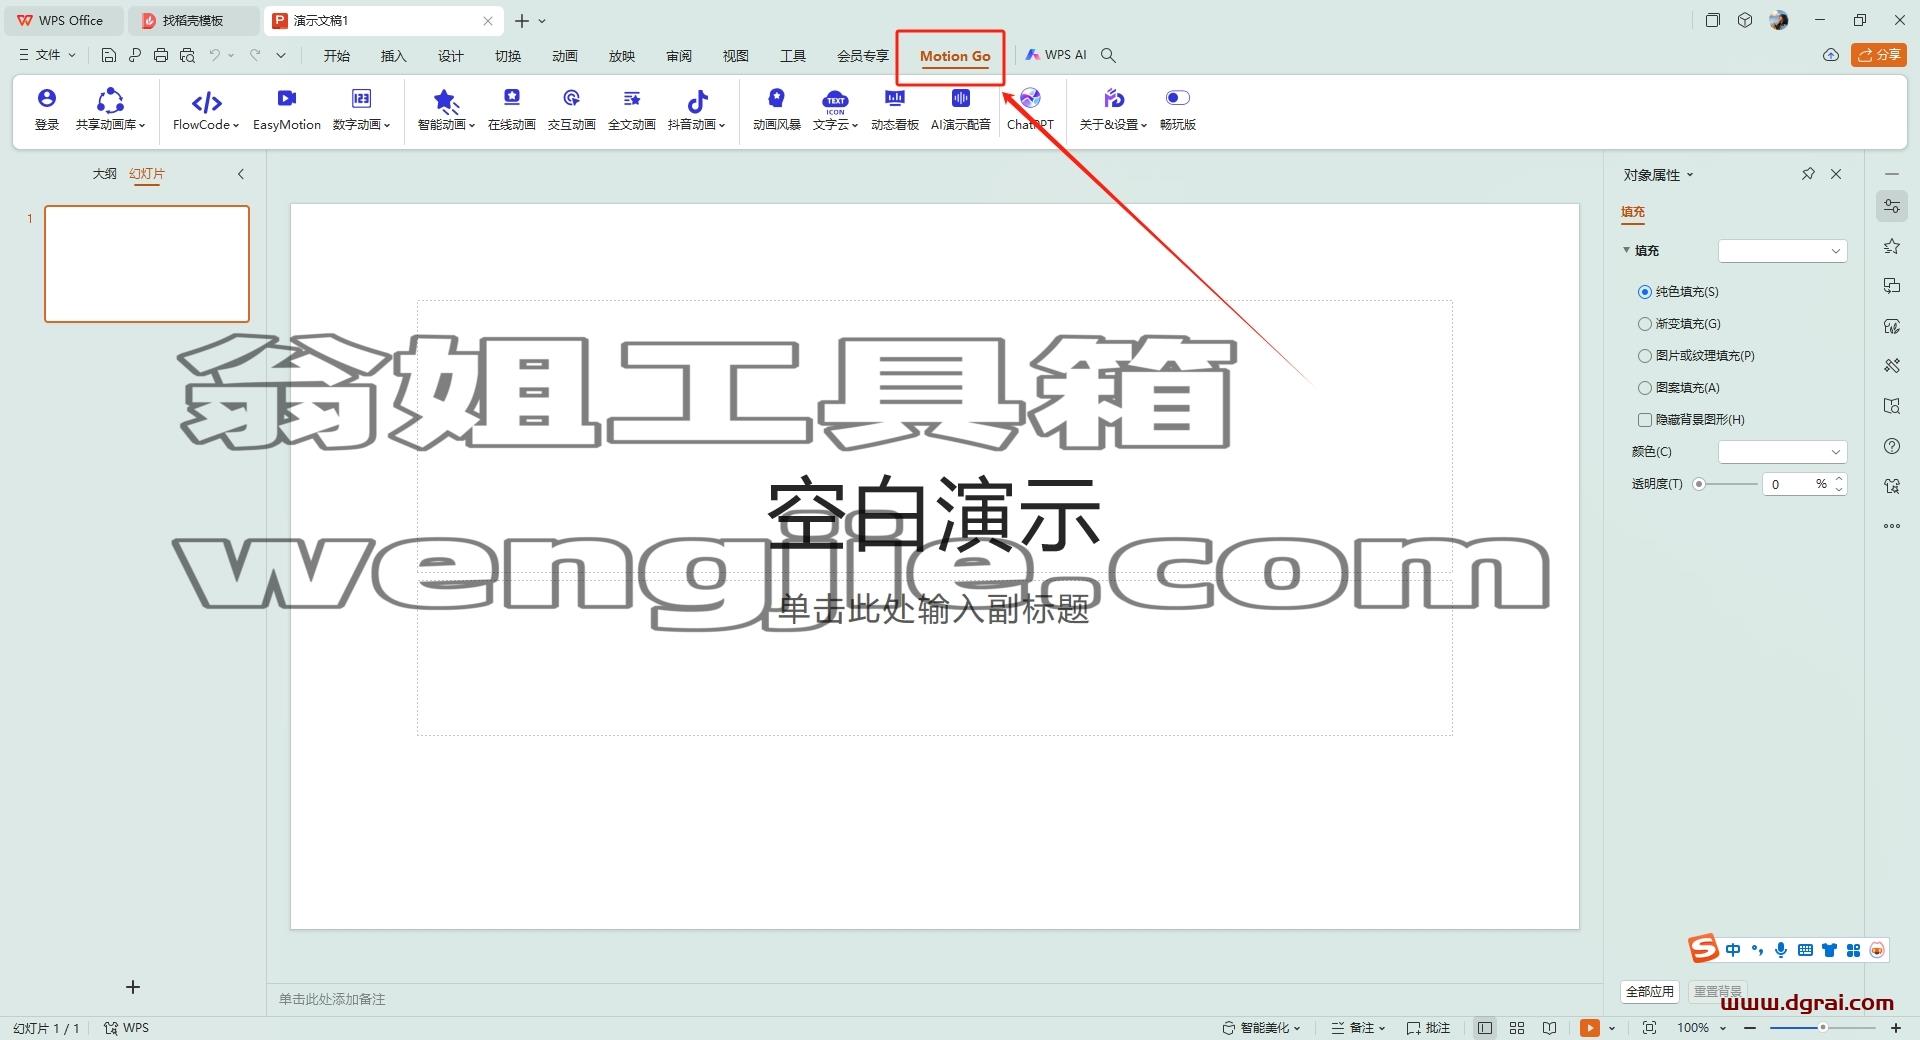The height and width of the screenshot is (1040, 1920).
Task: Pin the 对象属性 panel
Action: click(1808, 174)
